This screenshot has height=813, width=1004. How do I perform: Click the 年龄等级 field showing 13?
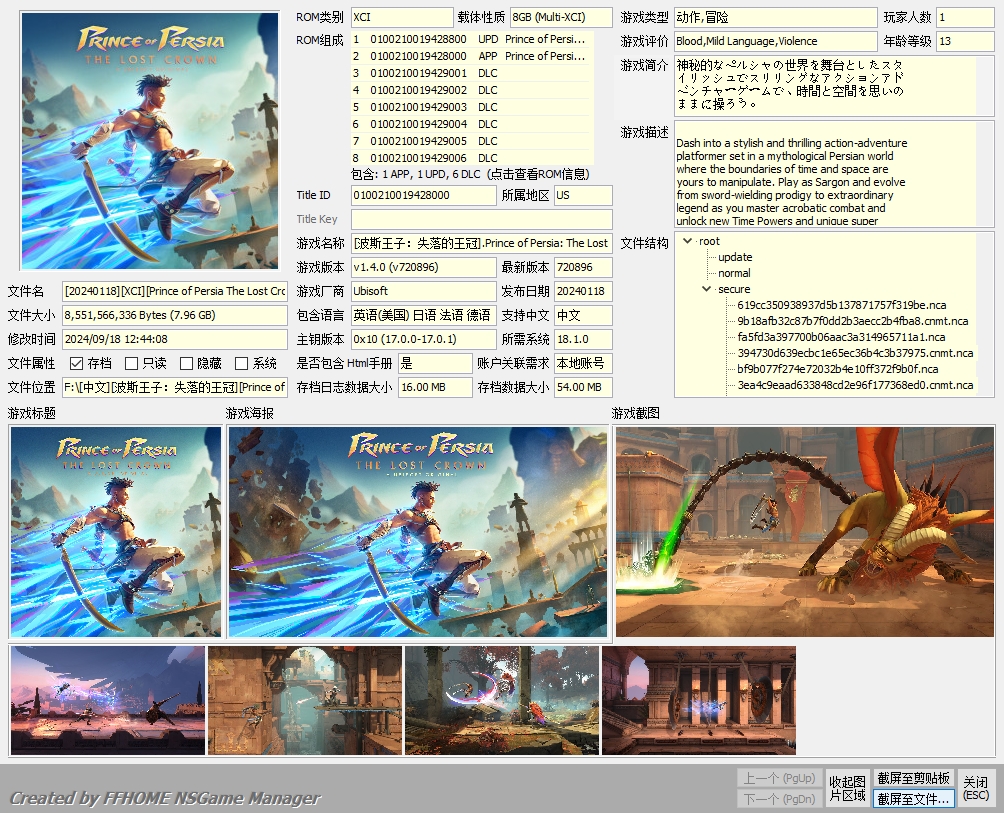(x=966, y=42)
